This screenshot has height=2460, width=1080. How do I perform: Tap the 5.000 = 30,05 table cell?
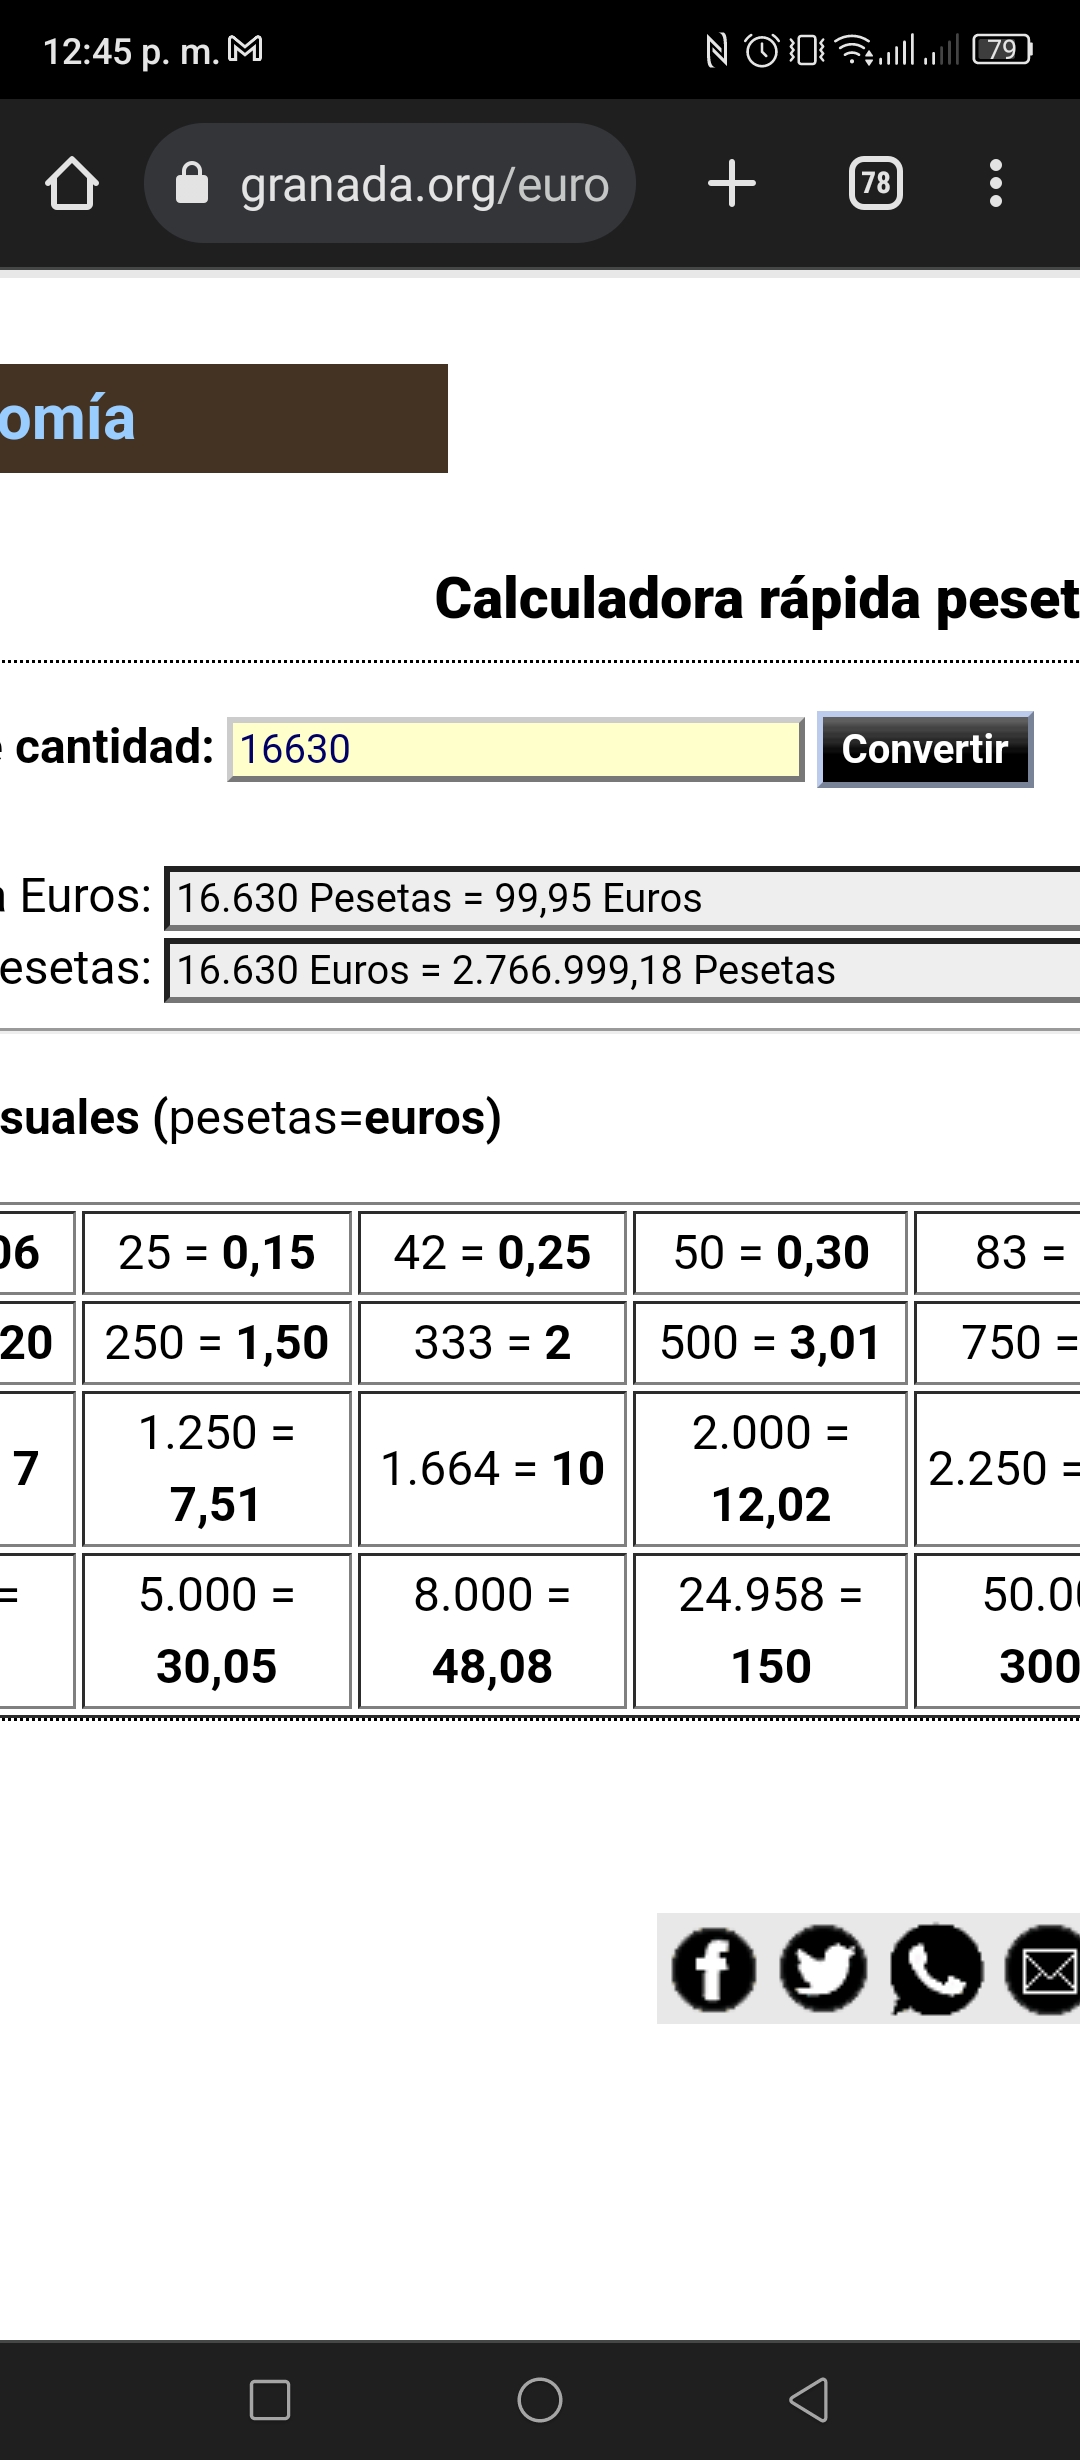pos(217,1630)
